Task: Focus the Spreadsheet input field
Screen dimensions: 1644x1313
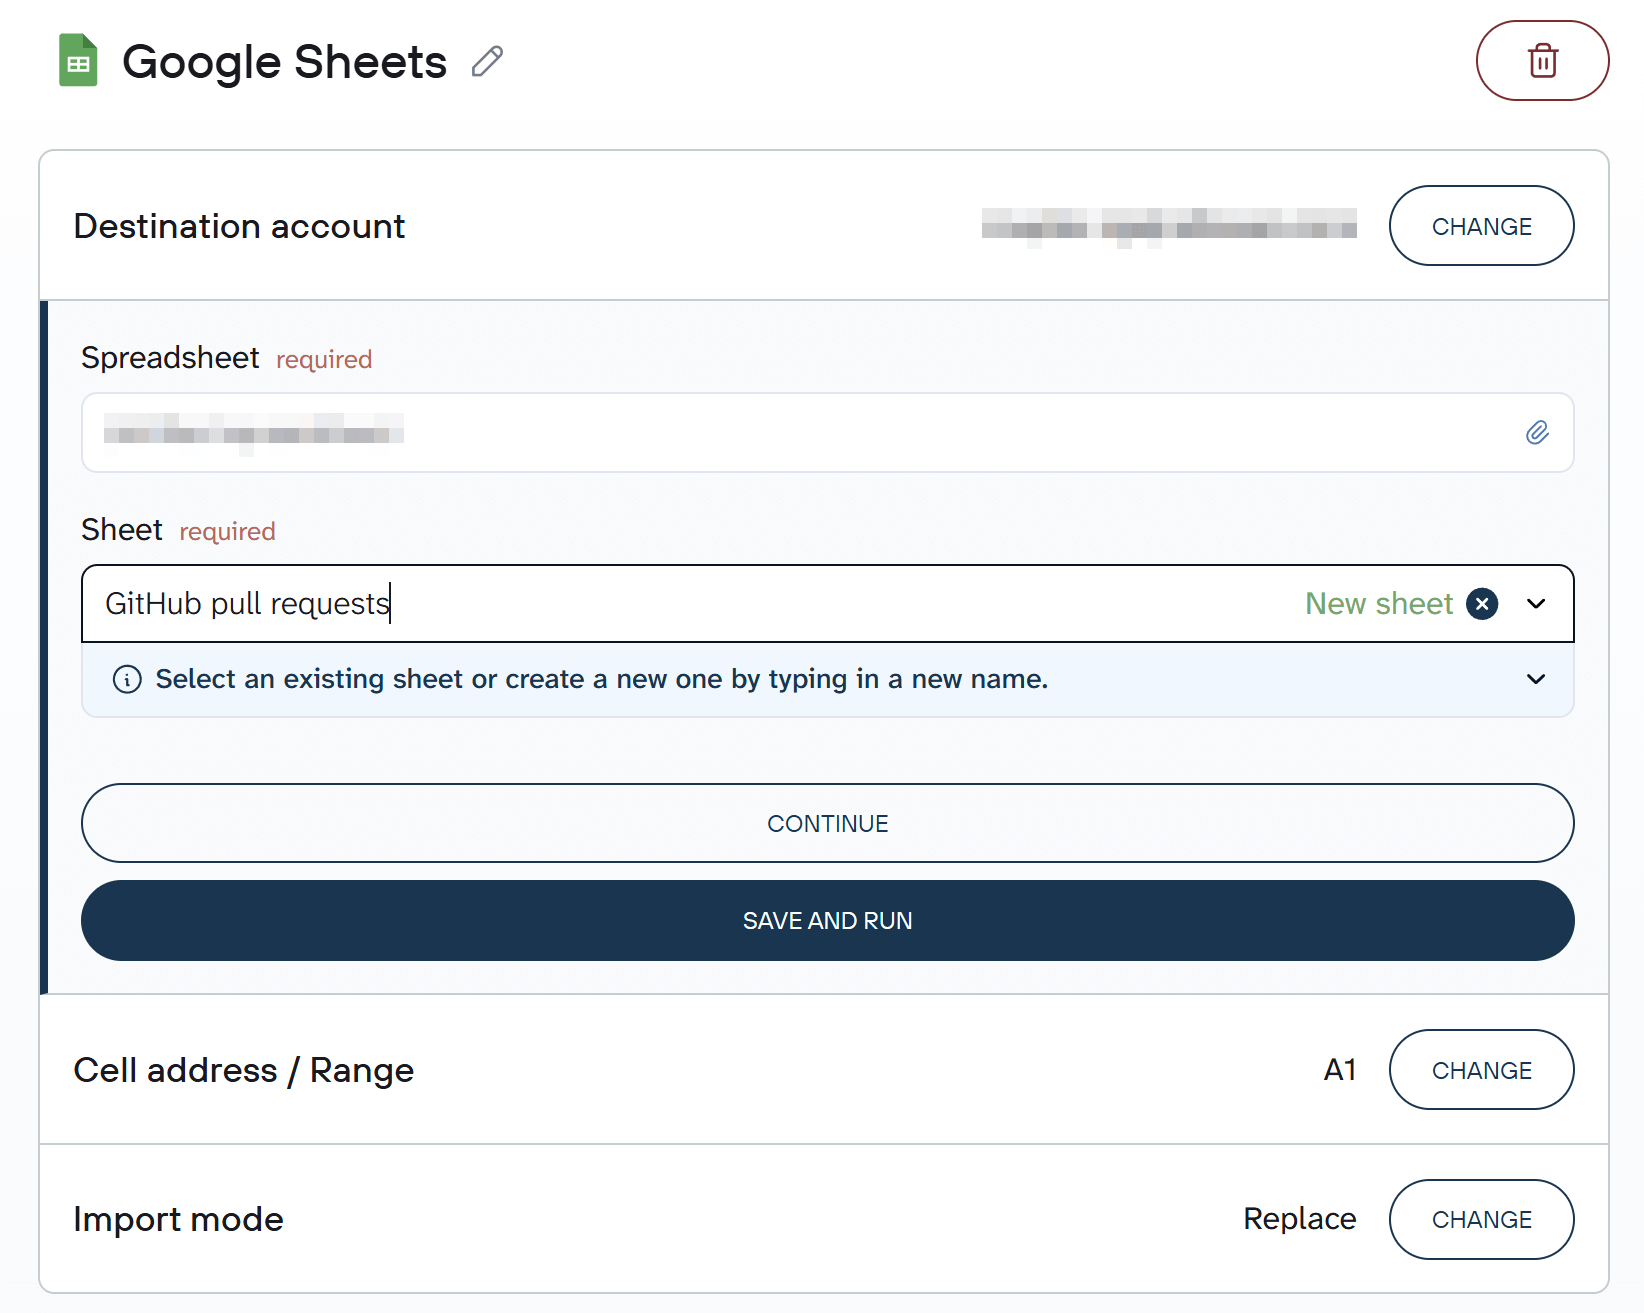Action: (827, 432)
